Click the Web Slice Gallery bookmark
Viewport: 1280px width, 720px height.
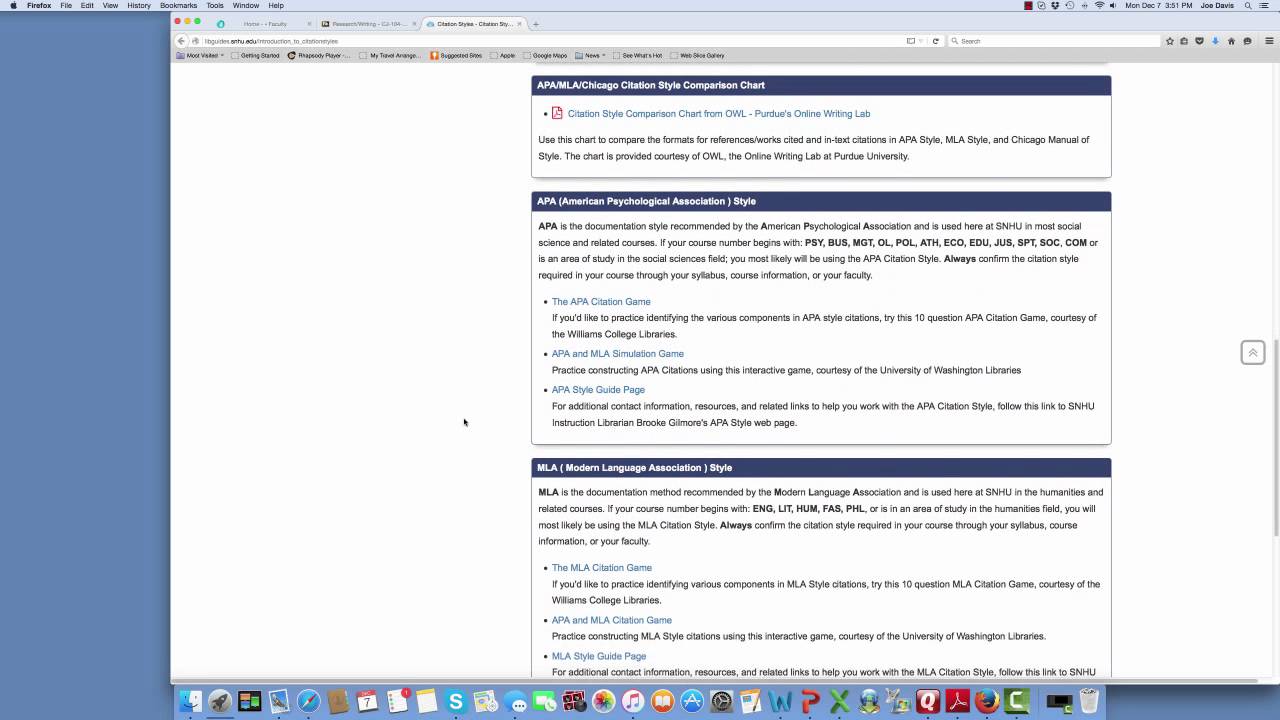click(697, 56)
